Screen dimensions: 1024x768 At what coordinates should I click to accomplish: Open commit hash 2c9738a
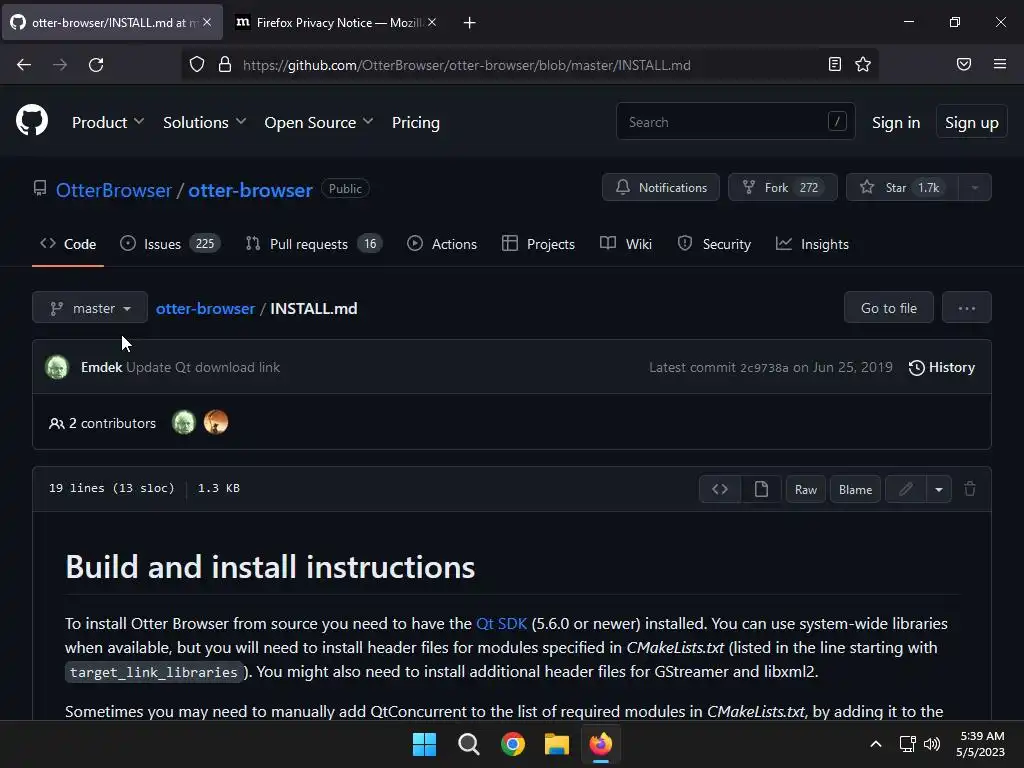tap(763, 368)
